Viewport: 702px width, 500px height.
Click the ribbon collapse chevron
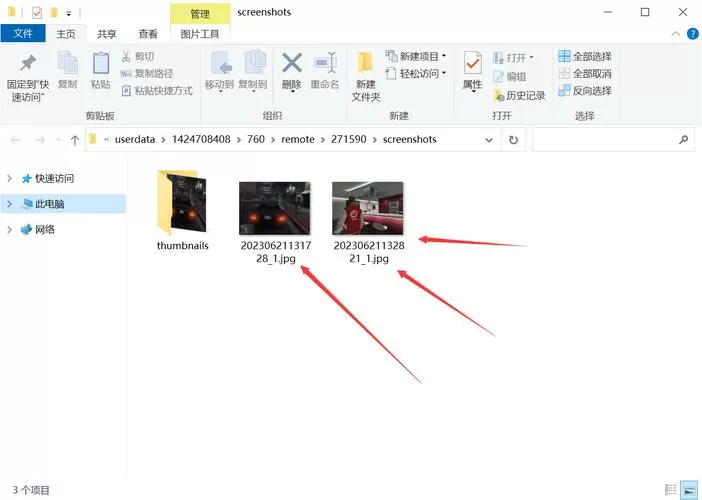tap(676, 34)
